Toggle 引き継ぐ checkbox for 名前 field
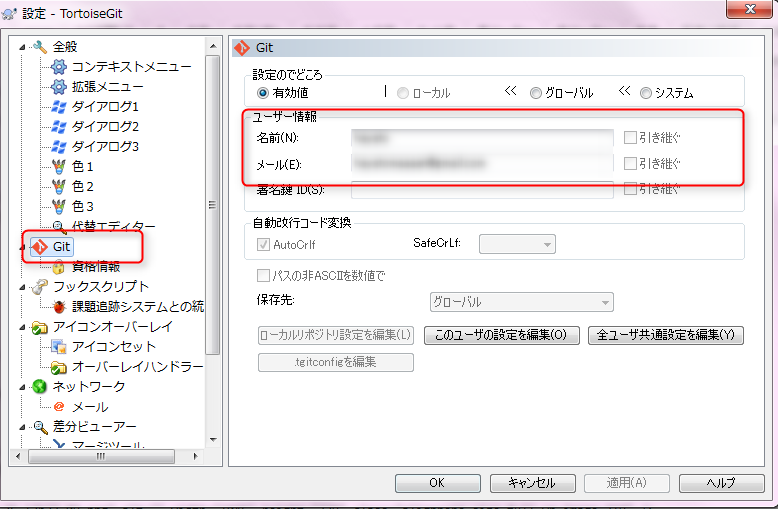 (630, 138)
